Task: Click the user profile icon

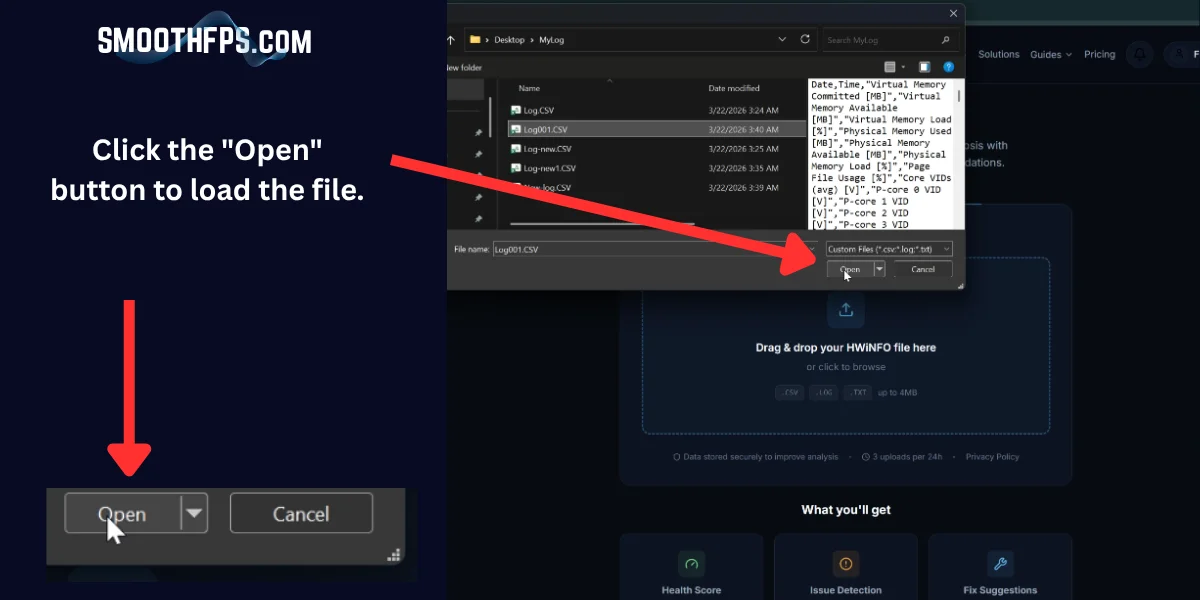Action: click(x=1178, y=54)
